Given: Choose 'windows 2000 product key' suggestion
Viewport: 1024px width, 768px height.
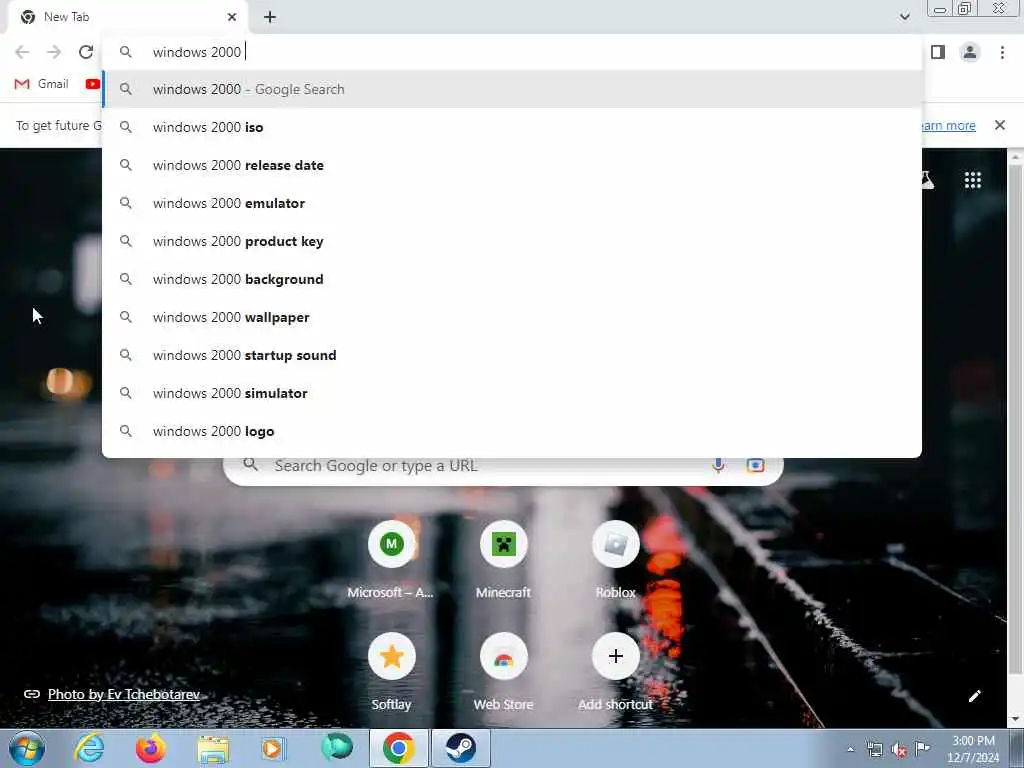Looking at the screenshot, I should click(512, 241).
